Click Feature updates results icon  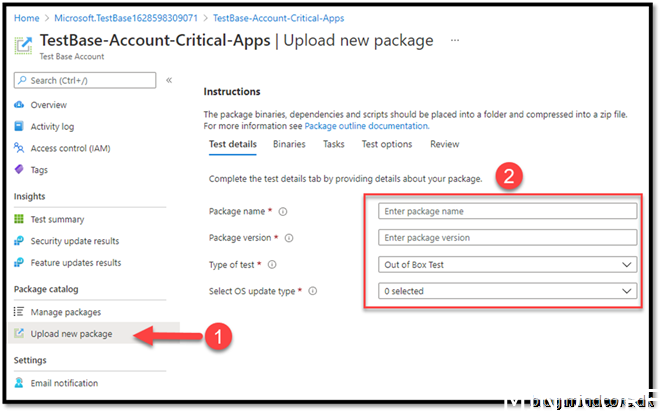(20, 263)
